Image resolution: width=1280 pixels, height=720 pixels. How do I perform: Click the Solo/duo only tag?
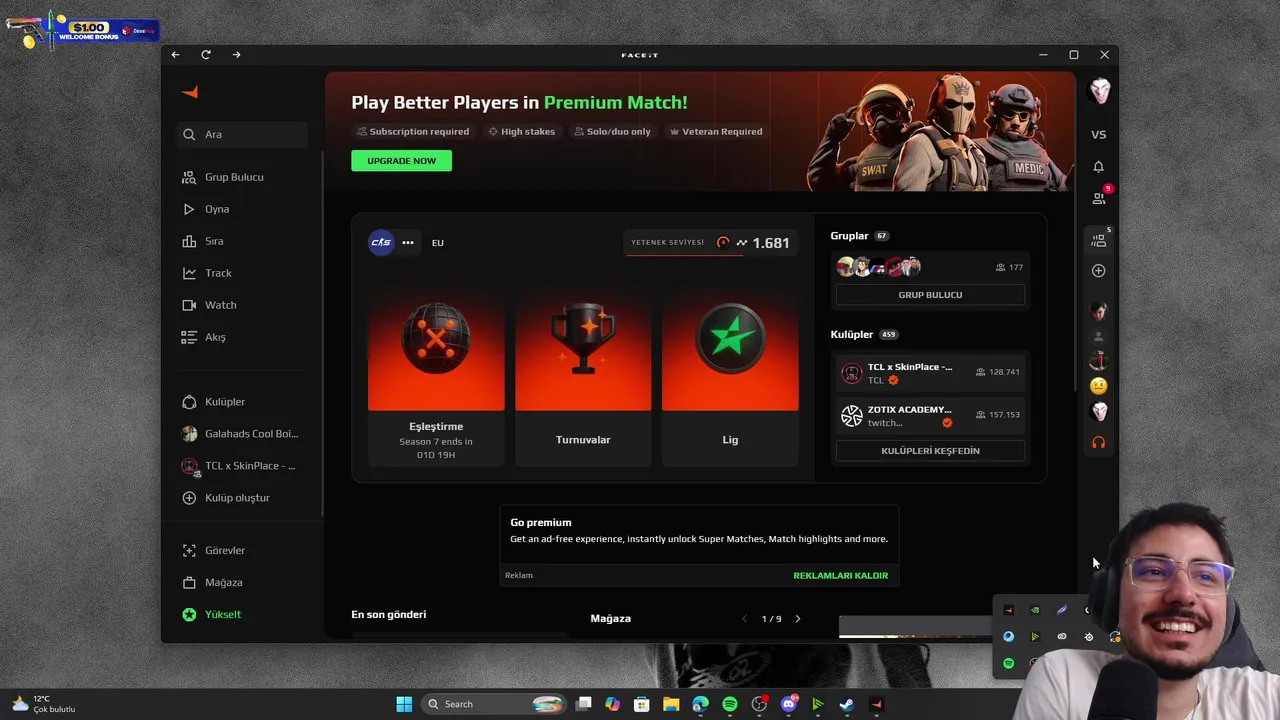point(612,132)
